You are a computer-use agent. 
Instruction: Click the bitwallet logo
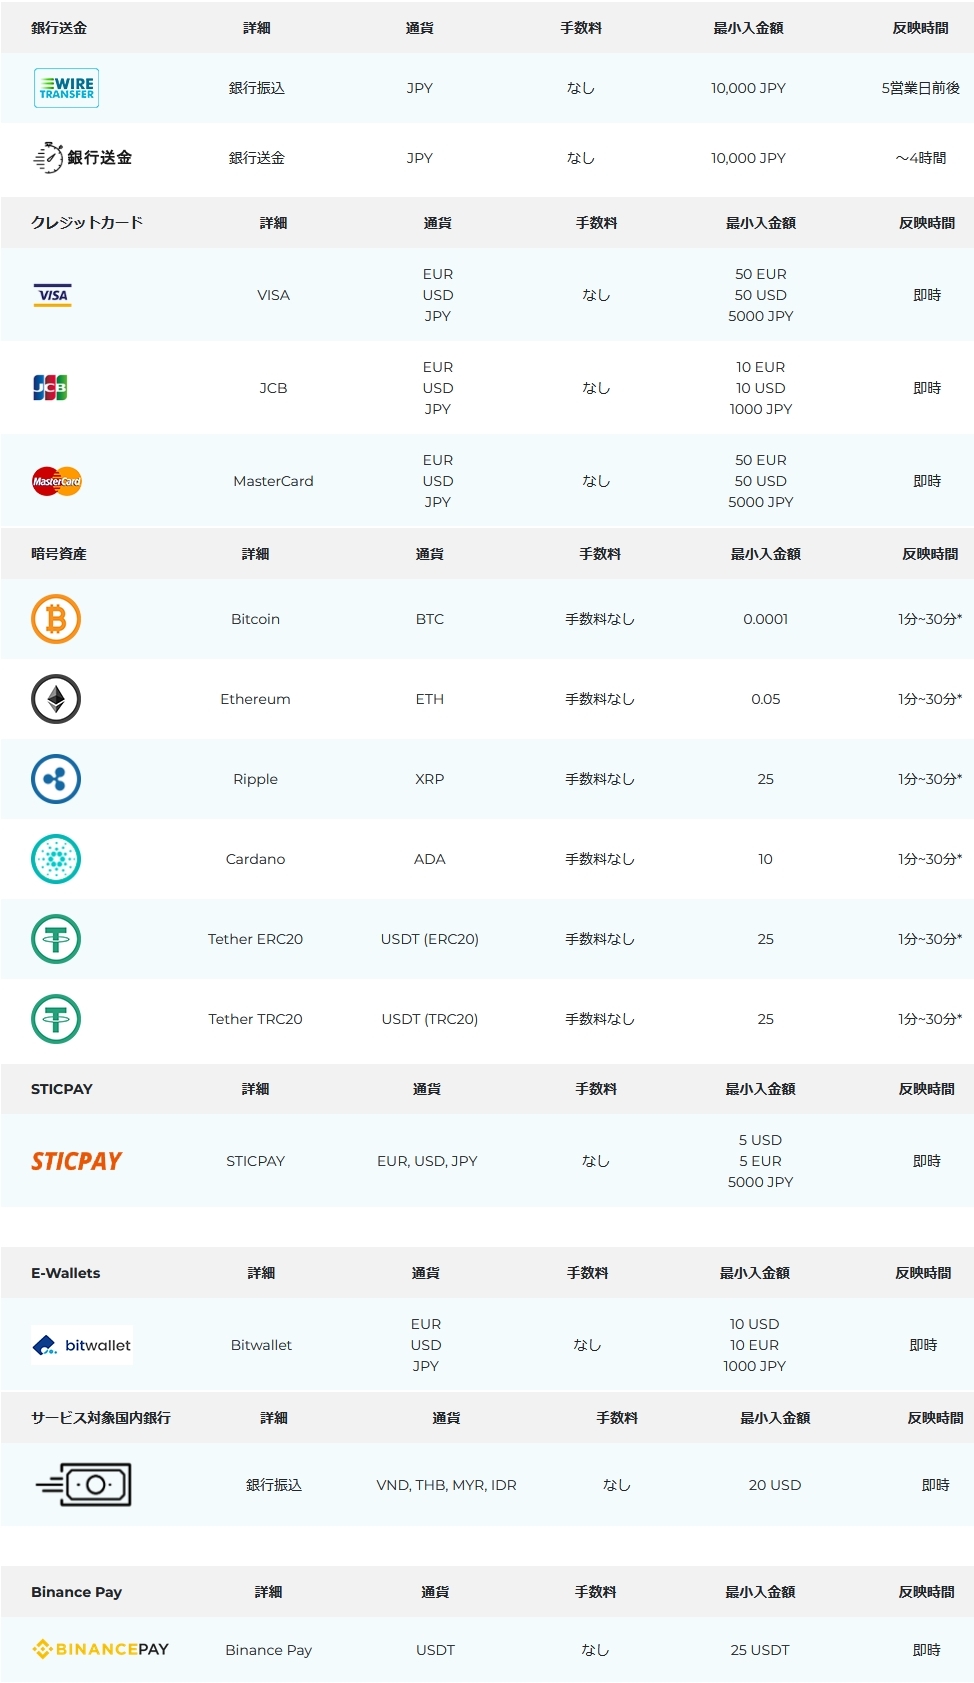(82, 1345)
